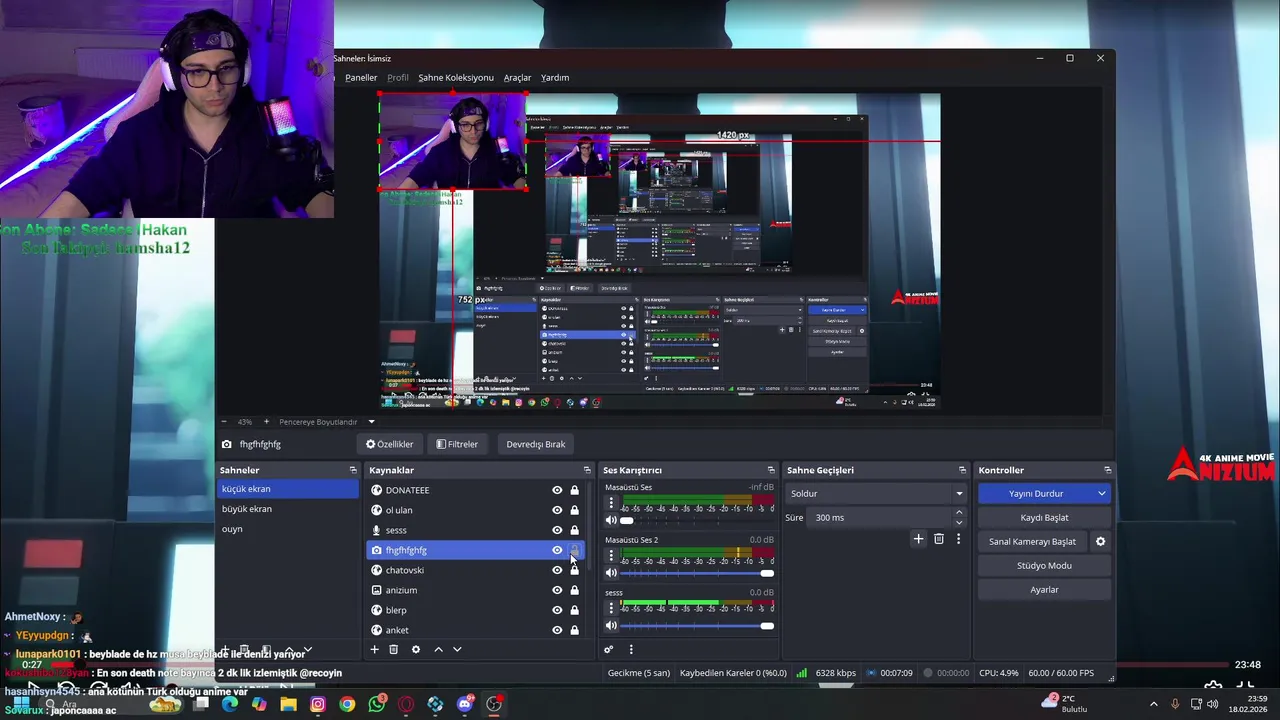Open File Explorer from the taskbar
Screen dimensions: 1280x720
point(288,704)
